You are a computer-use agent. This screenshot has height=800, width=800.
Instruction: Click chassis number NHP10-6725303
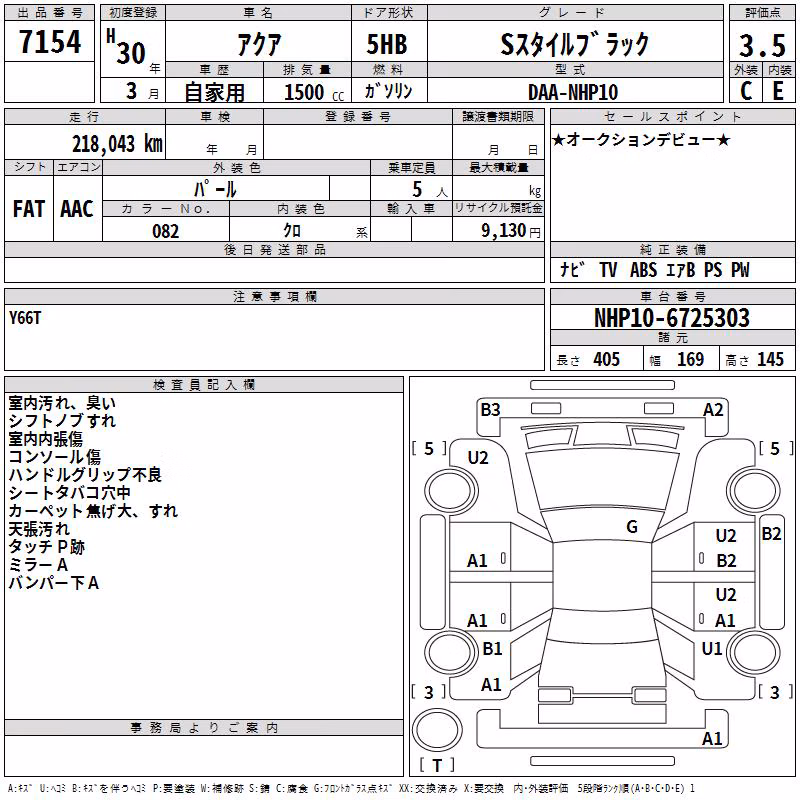tap(672, 318)
